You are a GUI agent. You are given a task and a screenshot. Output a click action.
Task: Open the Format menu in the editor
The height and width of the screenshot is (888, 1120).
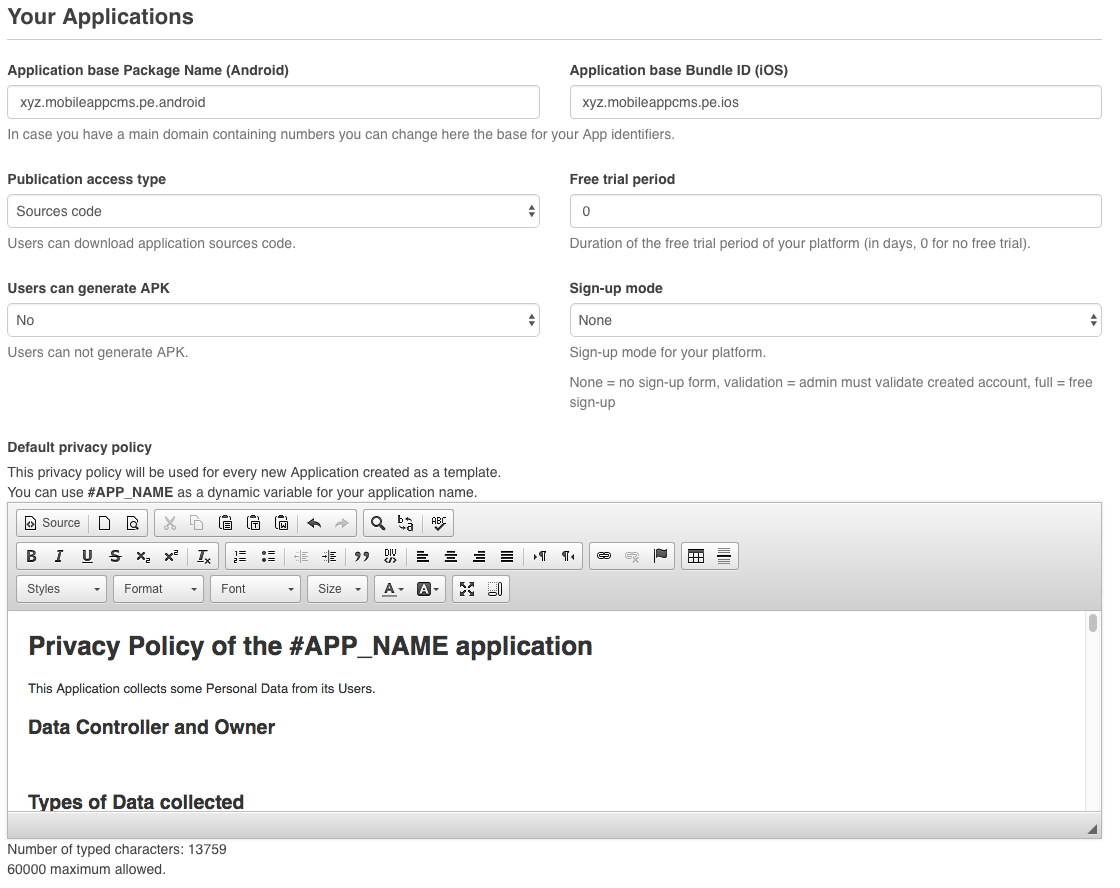(158, 589)
